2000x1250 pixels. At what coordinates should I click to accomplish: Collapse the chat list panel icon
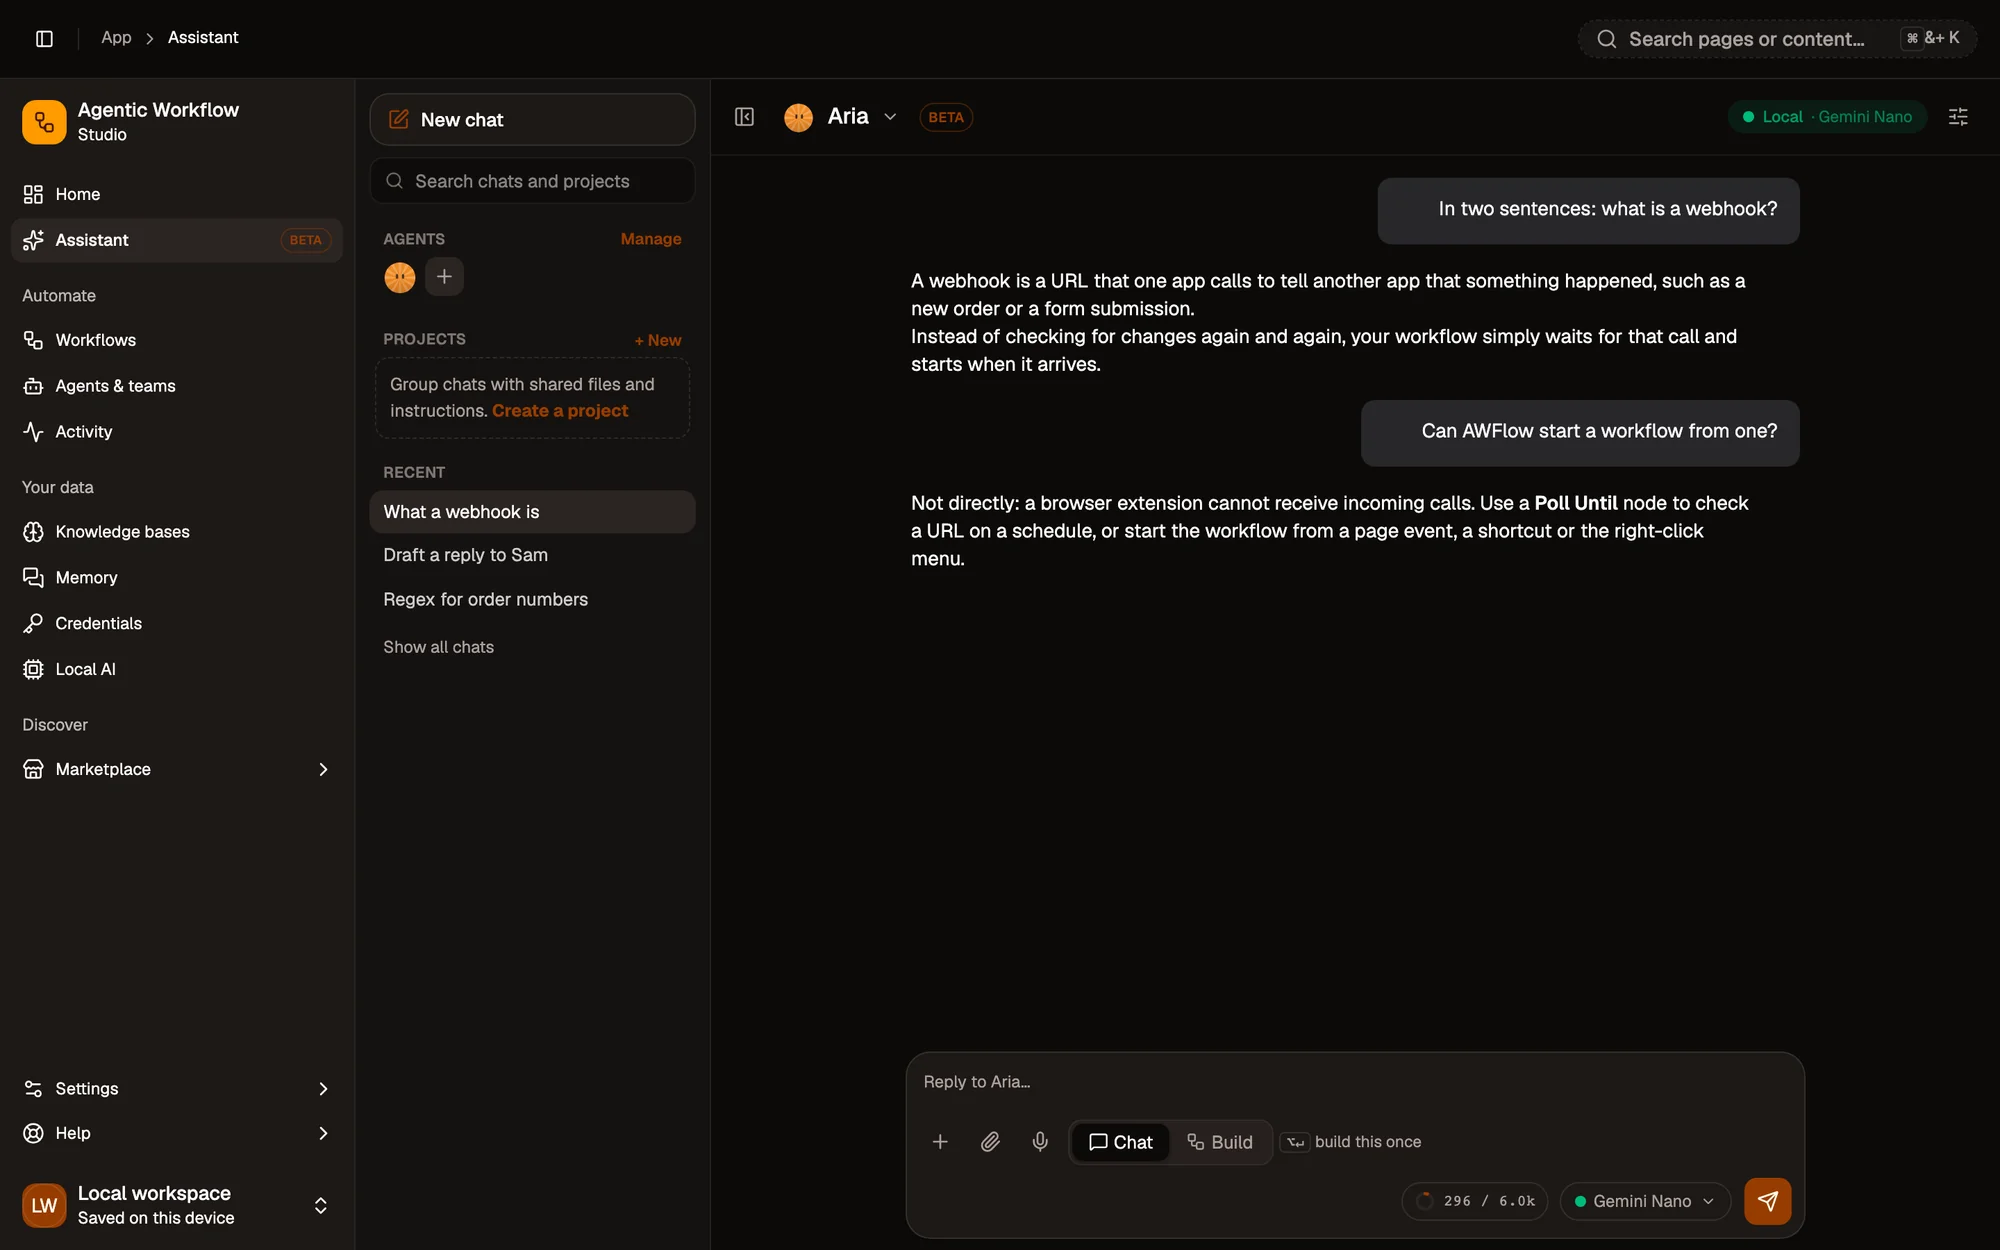click(x=744, y=117)
